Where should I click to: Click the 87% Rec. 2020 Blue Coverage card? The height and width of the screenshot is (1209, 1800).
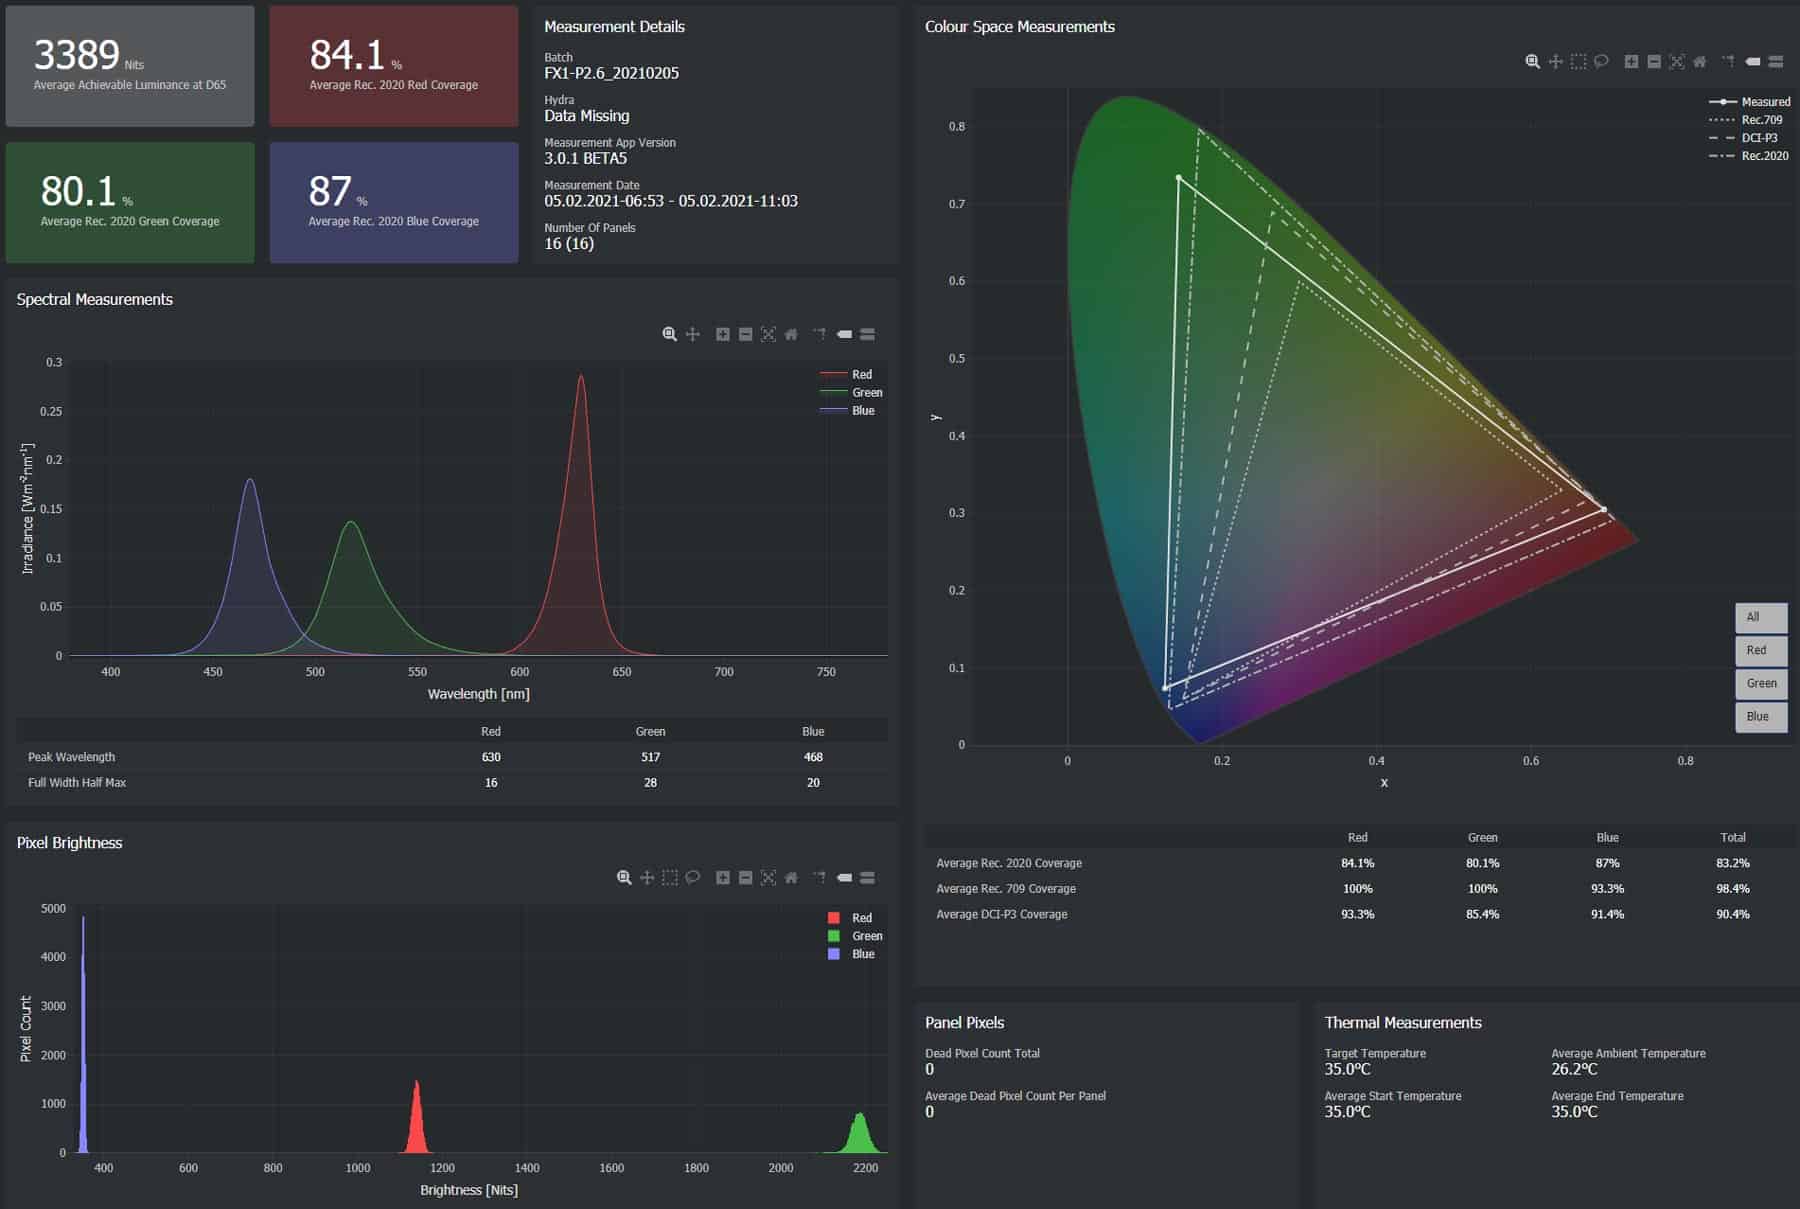click(x=394, y=202)
